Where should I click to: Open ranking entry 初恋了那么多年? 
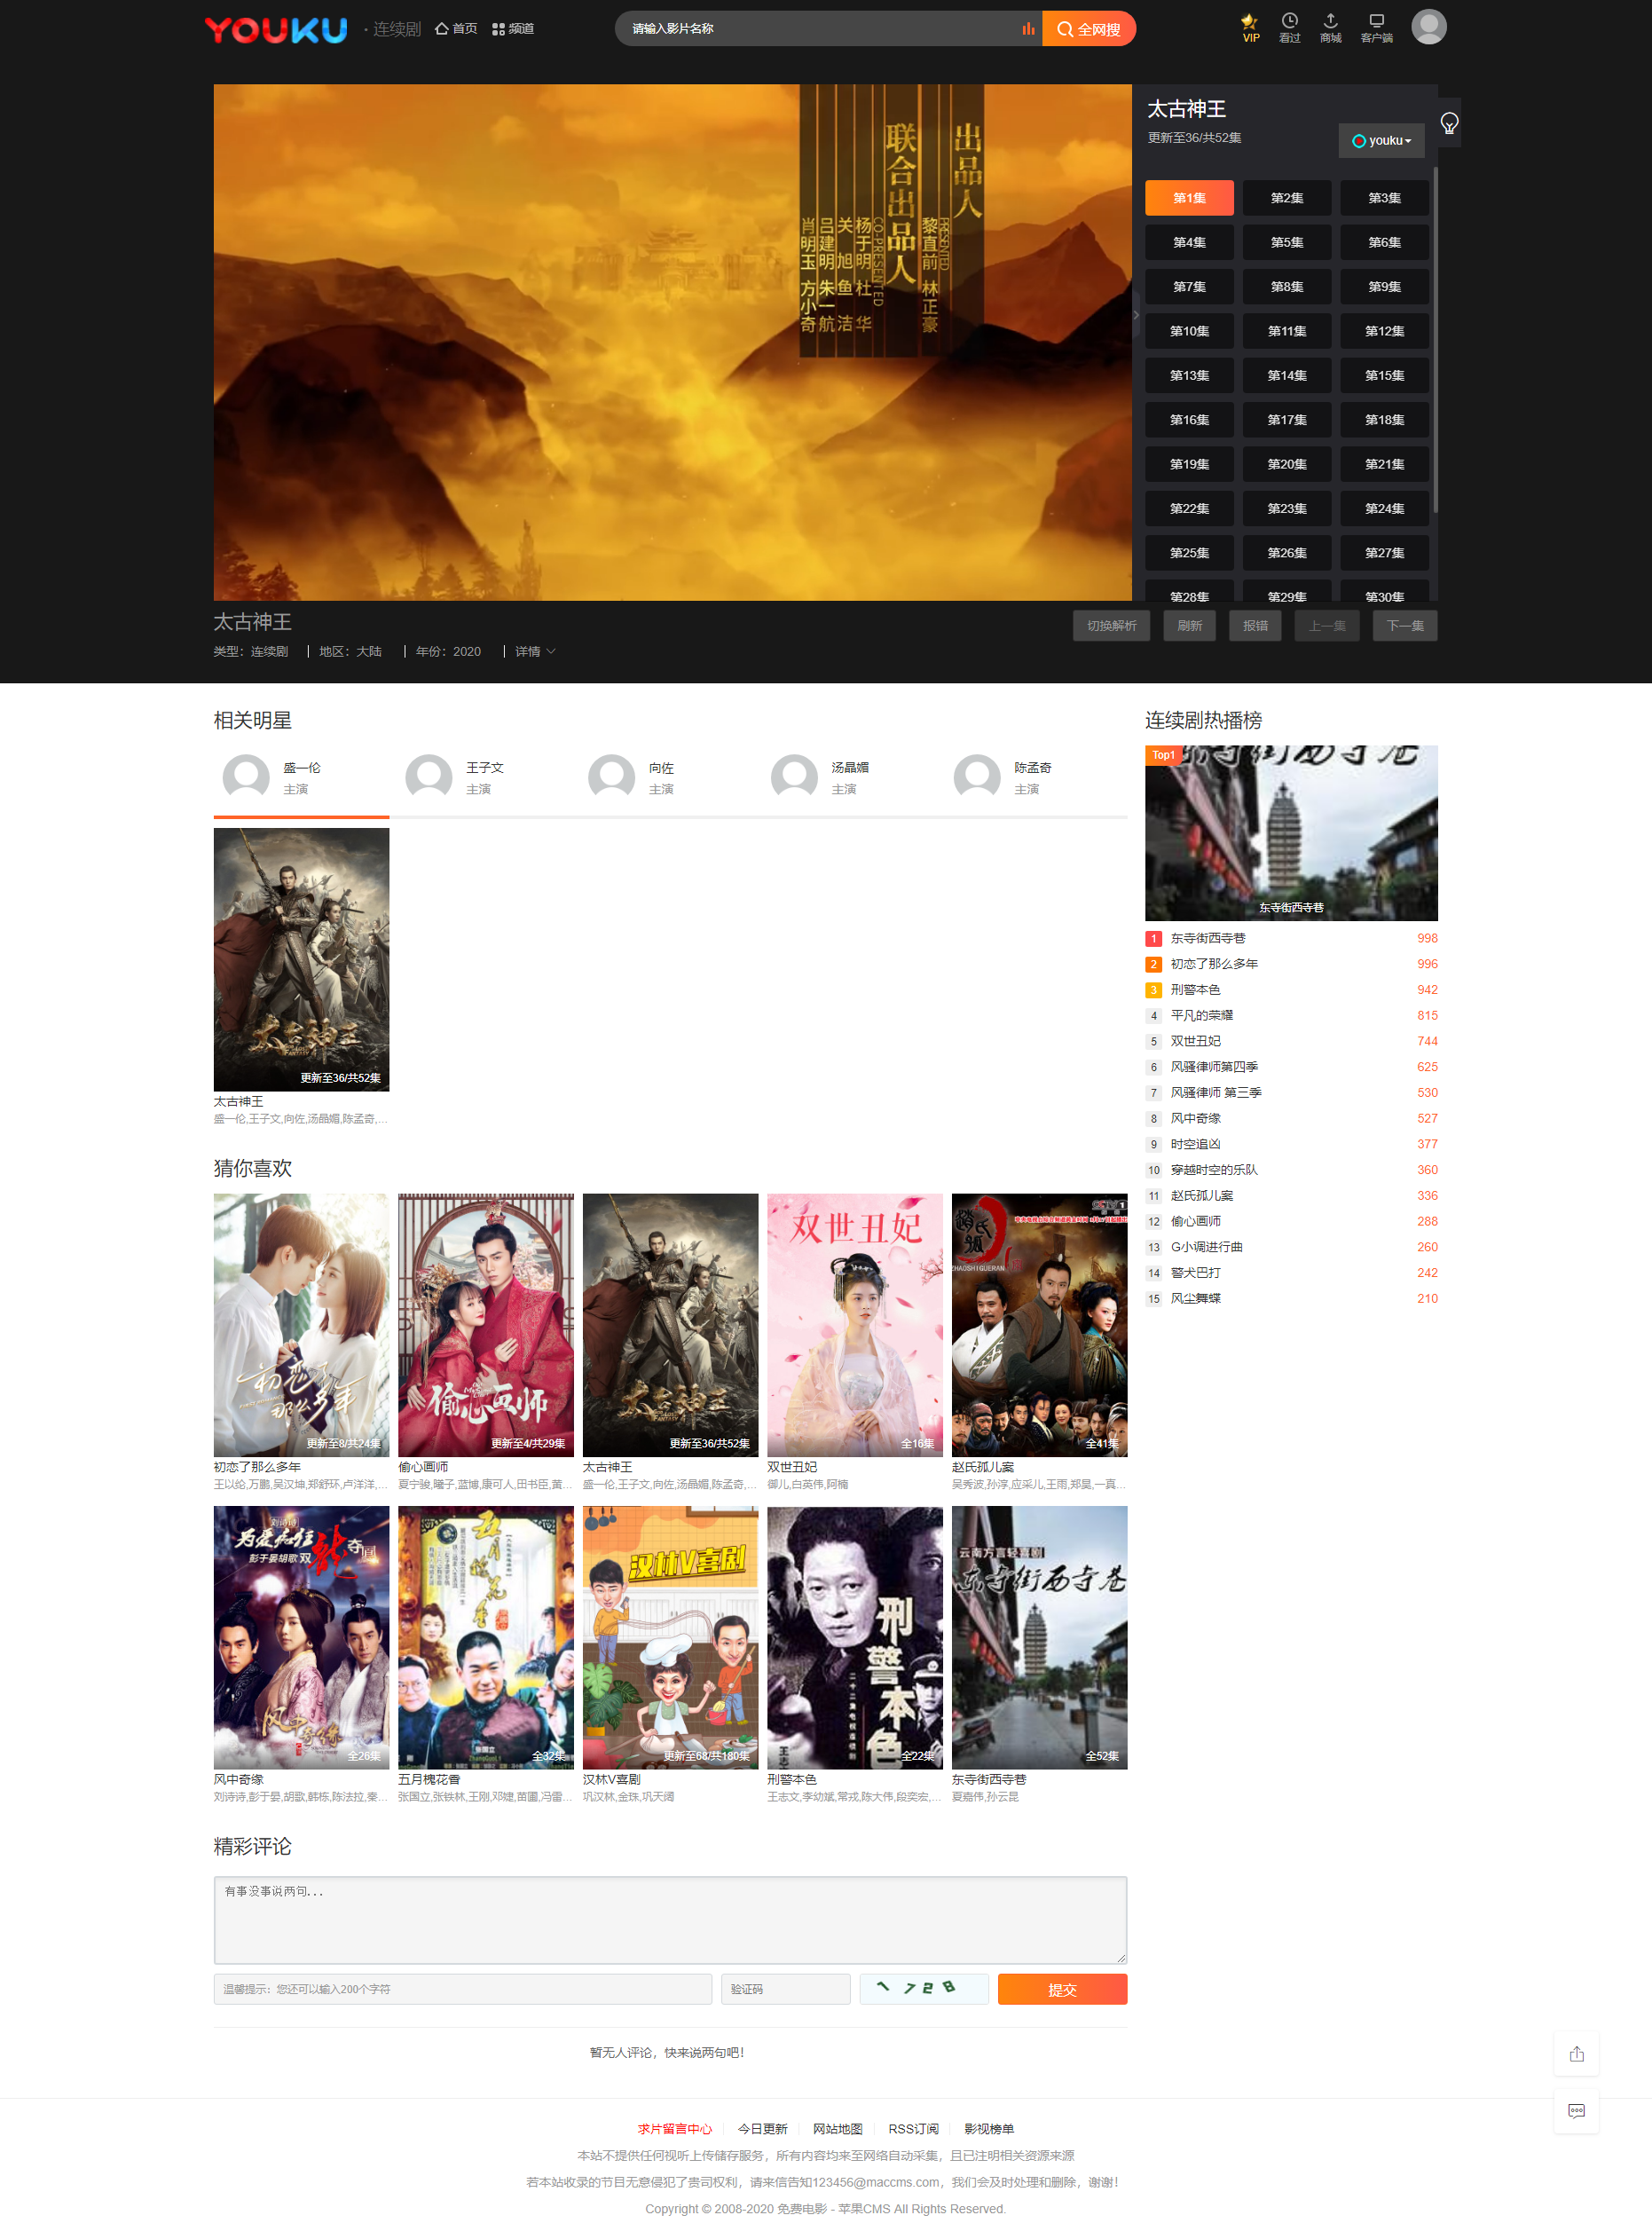[x=1214, y=964]
